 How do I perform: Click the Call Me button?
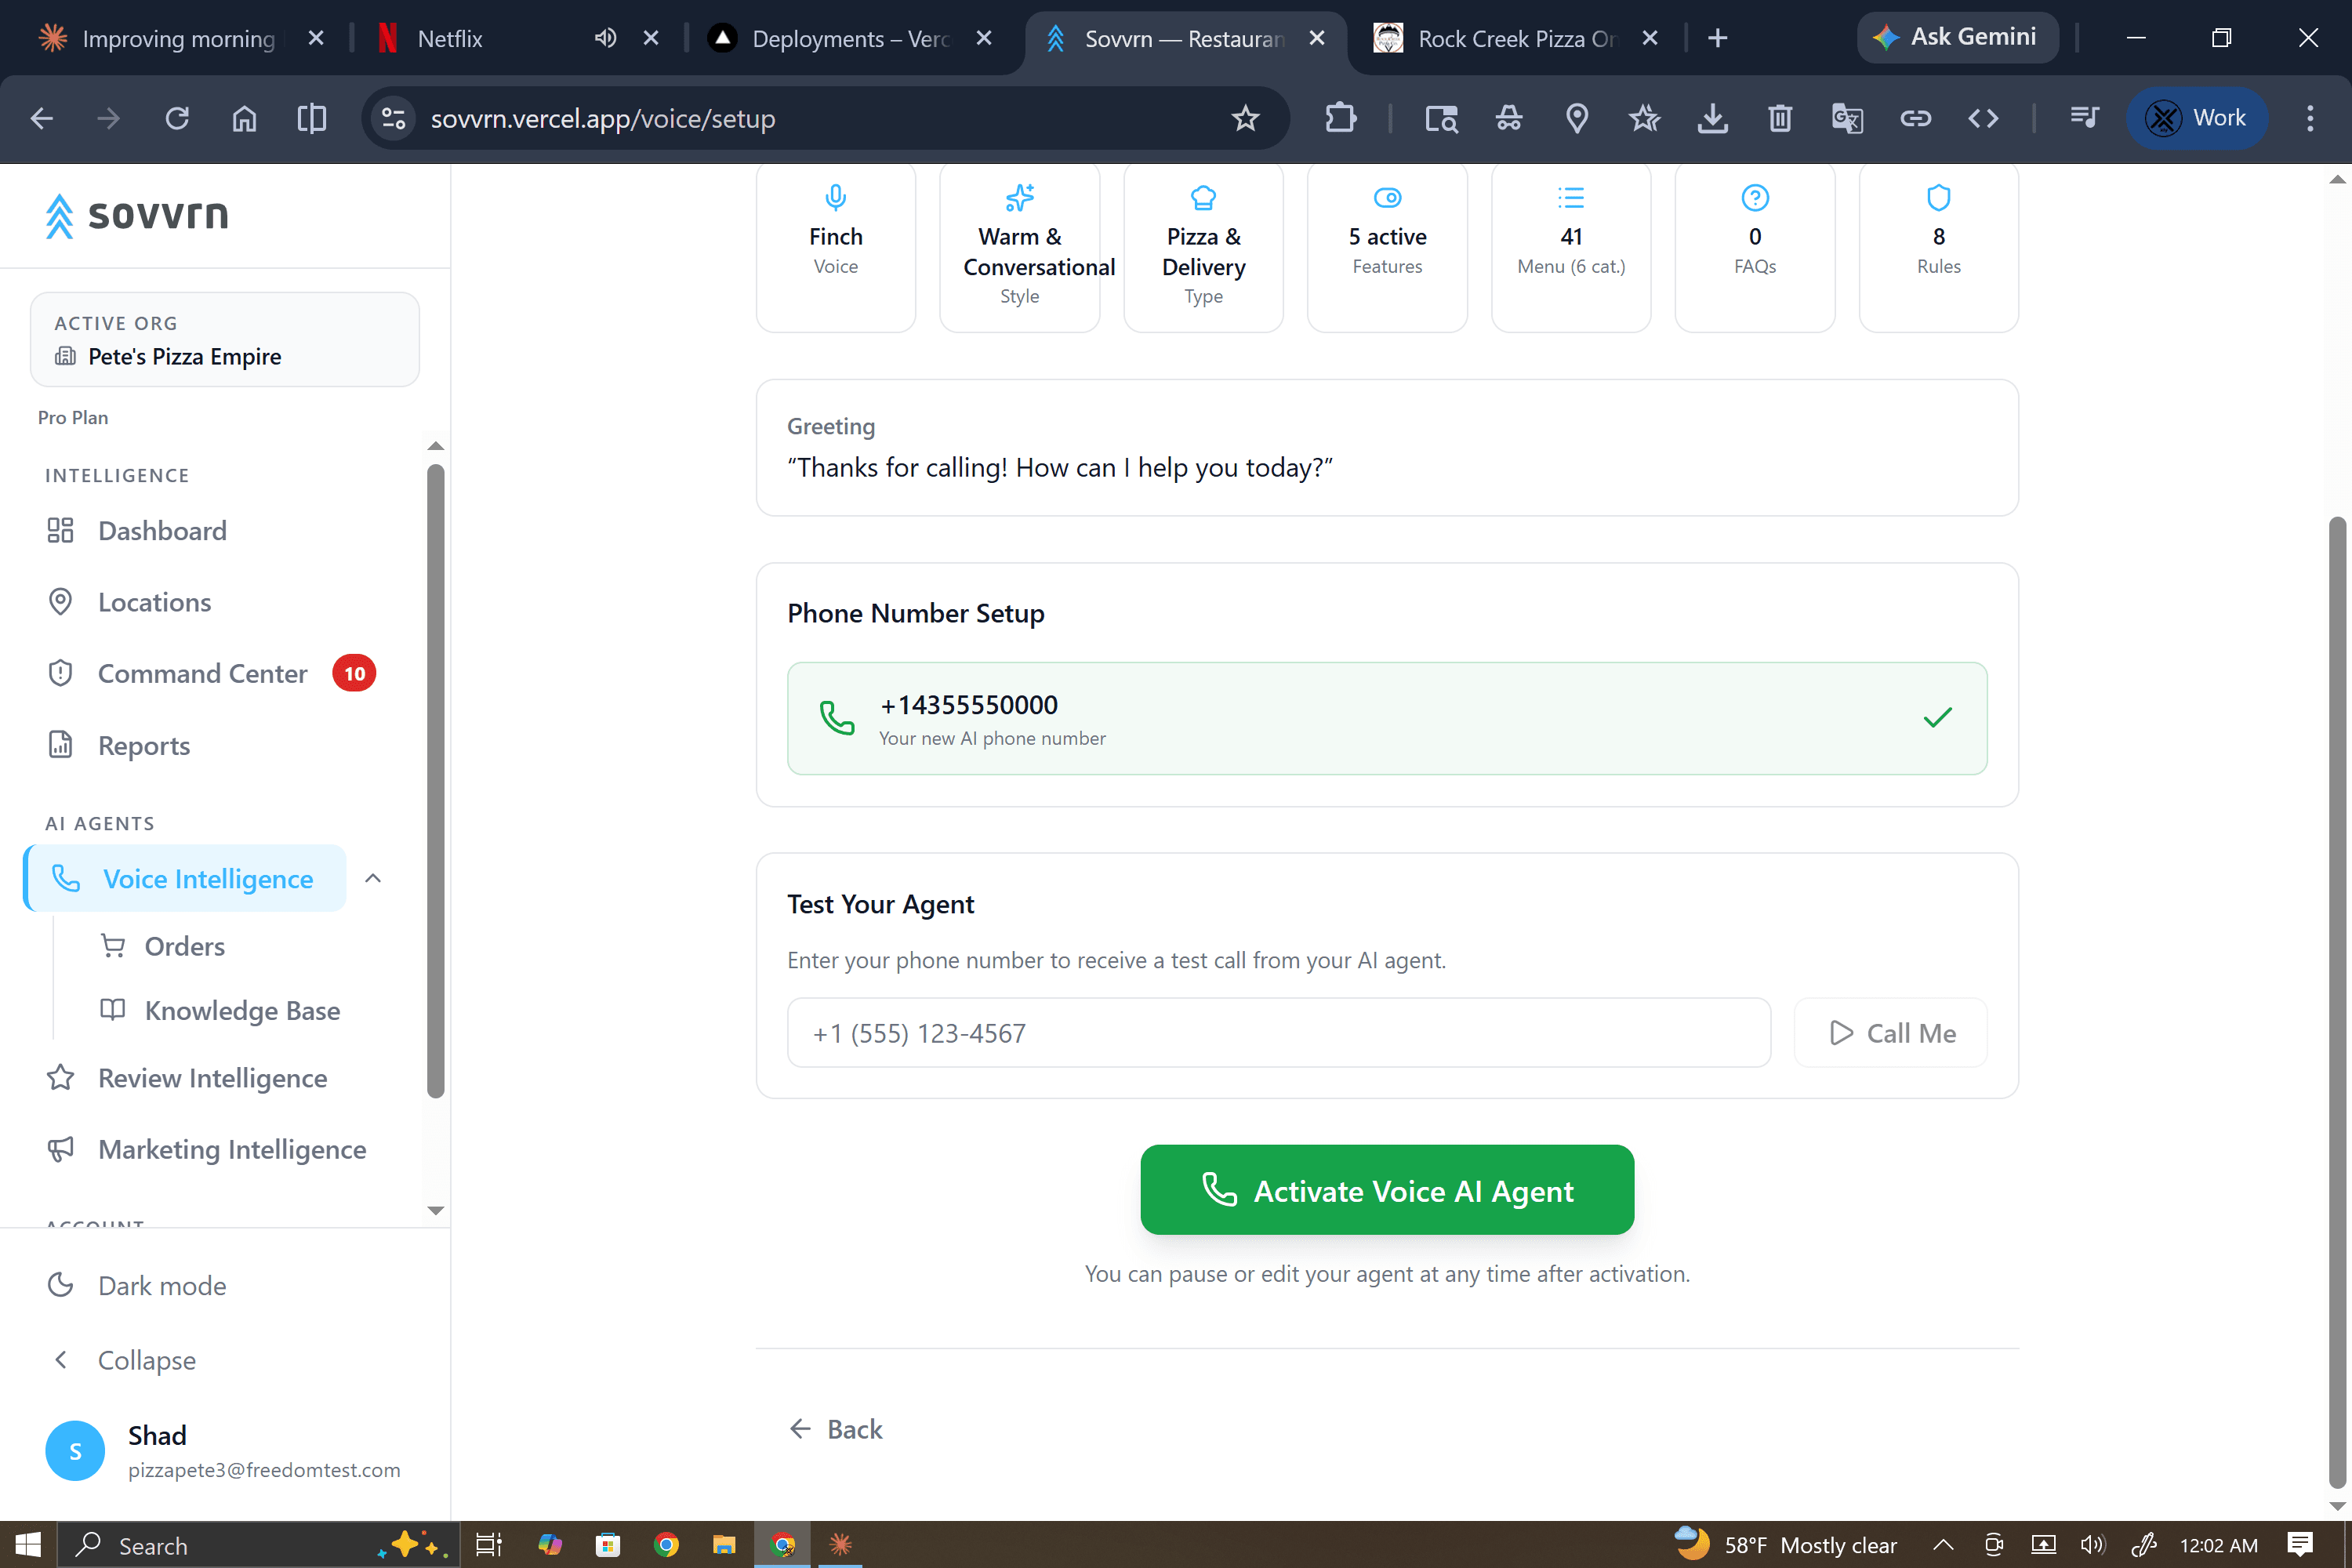1890,1032
